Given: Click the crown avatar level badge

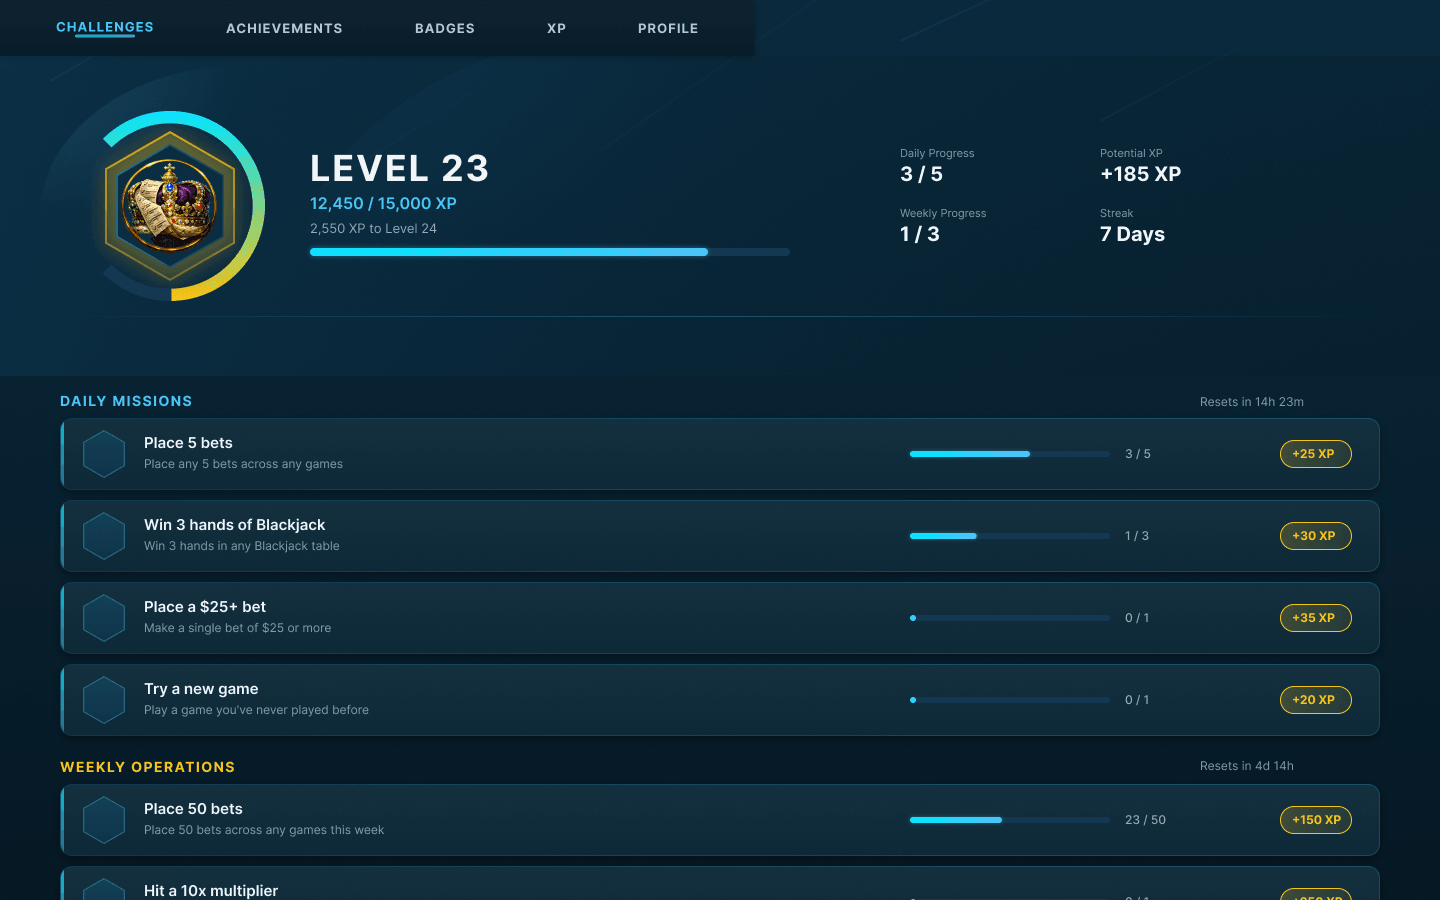Looking at the screenshot, I should click(x=170, y=206).
